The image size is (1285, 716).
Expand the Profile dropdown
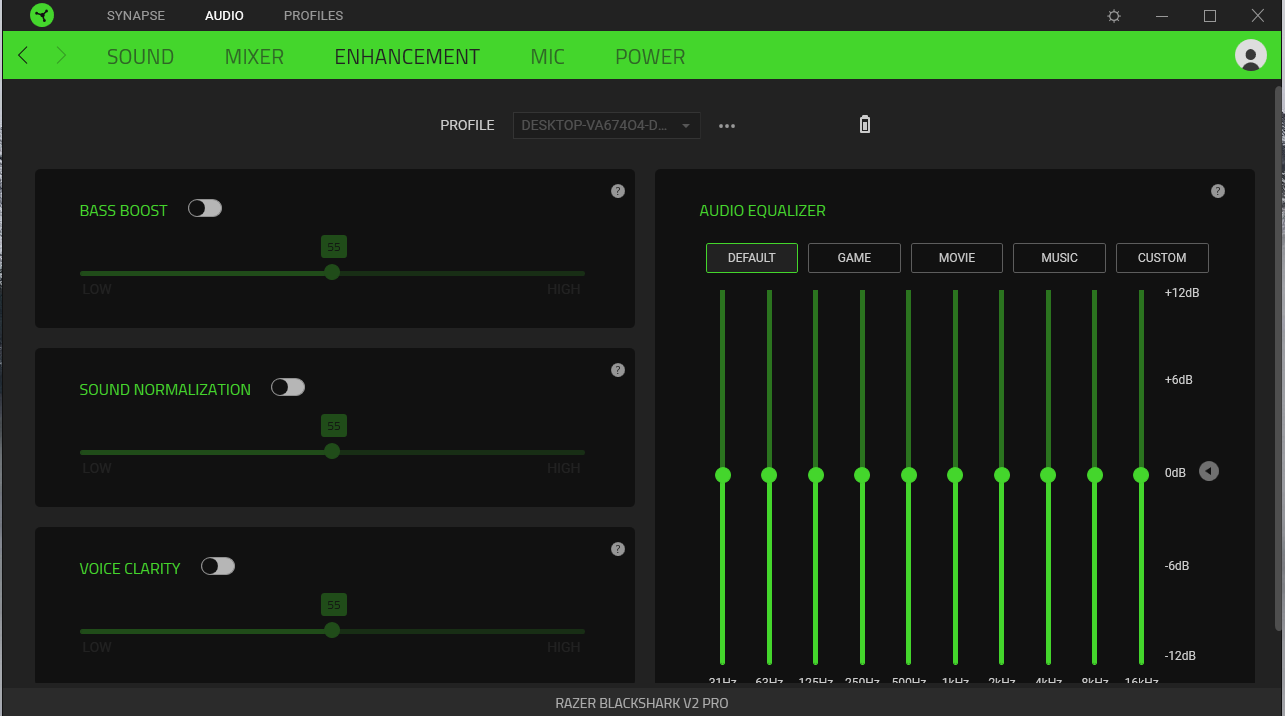point(607,126)
